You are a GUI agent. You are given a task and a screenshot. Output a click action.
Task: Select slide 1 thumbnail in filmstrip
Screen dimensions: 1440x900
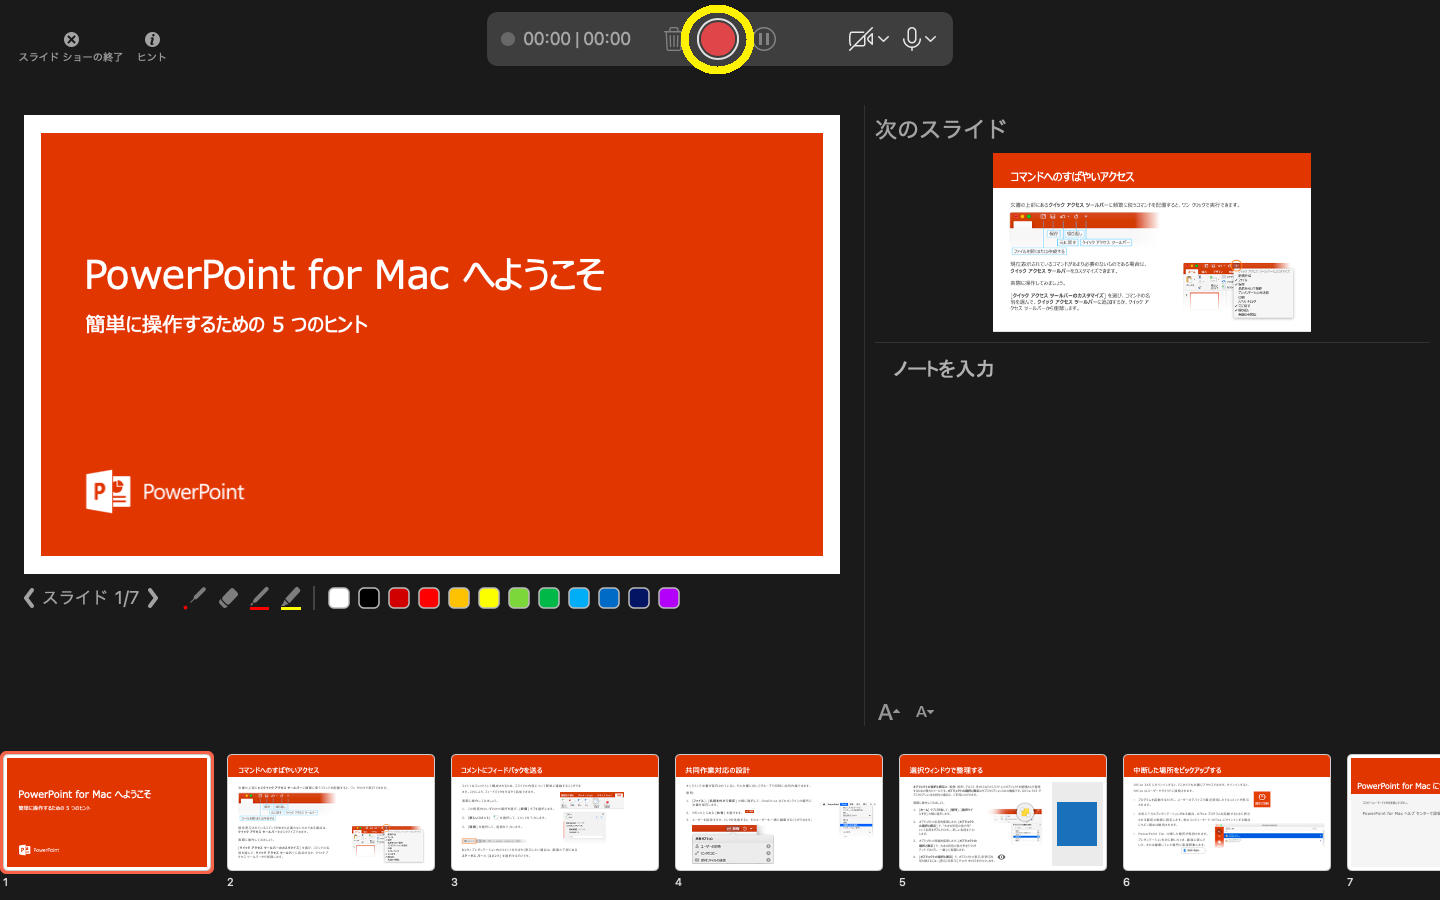pyautogui.click(x=107, y=812)
